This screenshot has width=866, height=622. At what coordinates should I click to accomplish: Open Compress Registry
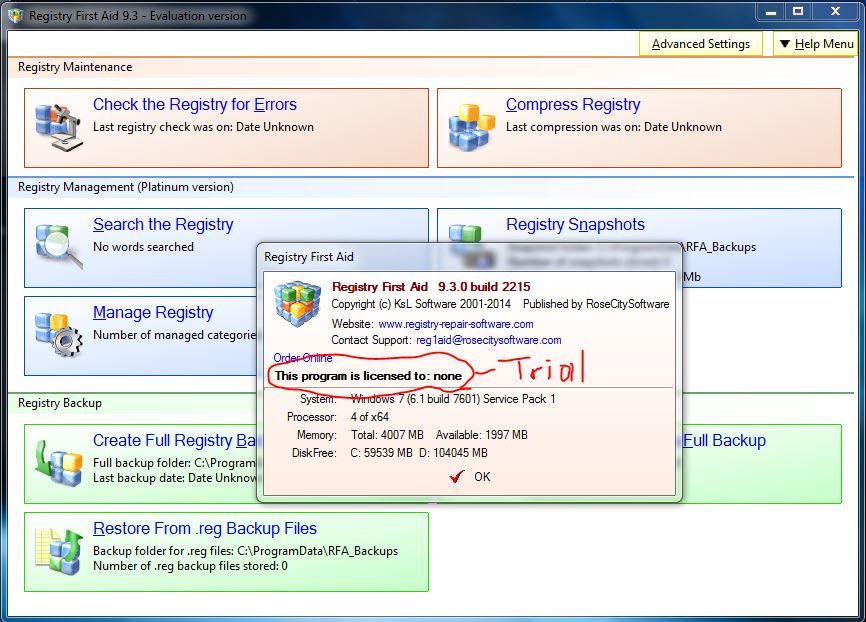click(573, 104)
